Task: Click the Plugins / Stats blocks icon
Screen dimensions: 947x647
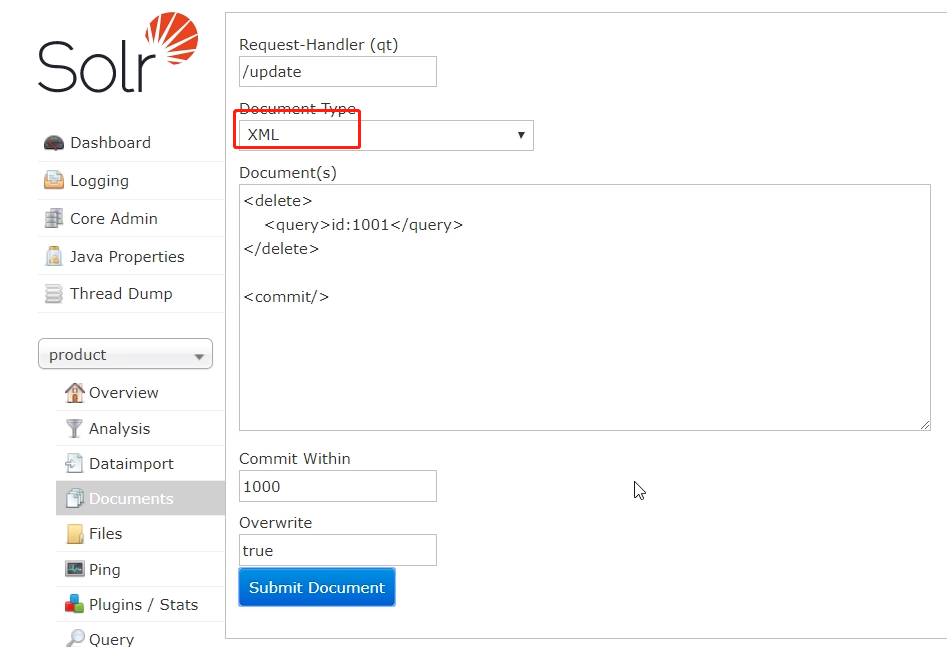Action: tap(74, 604)
